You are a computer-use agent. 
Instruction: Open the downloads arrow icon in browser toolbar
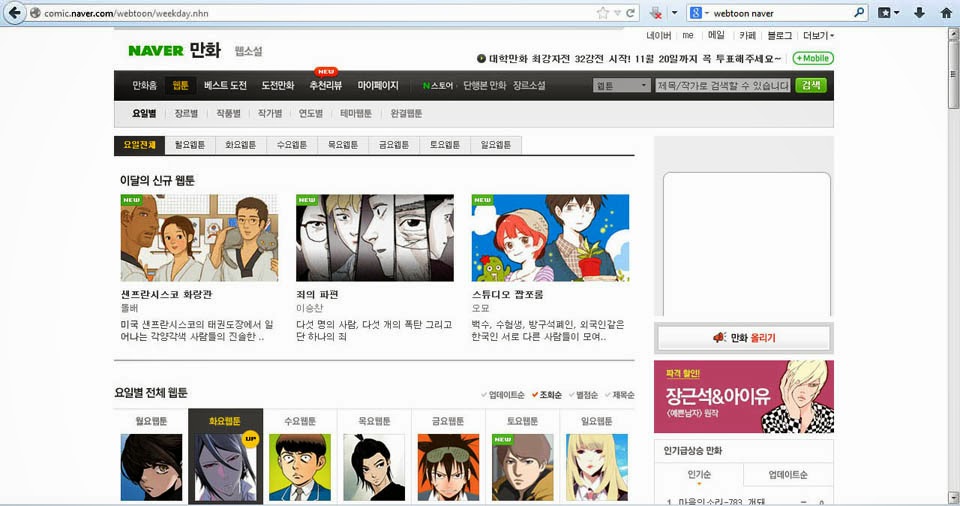click(919, 13)
